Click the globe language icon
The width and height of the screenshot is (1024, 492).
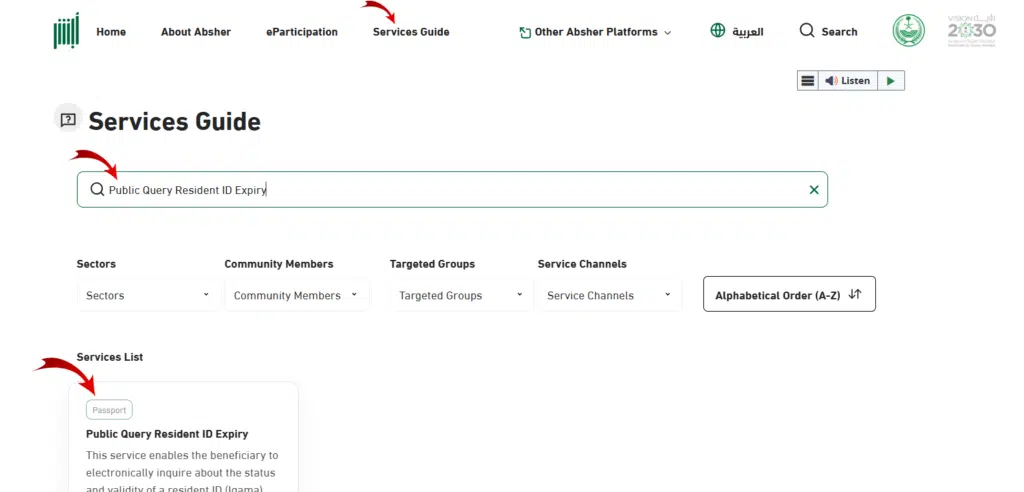(718, 31)
